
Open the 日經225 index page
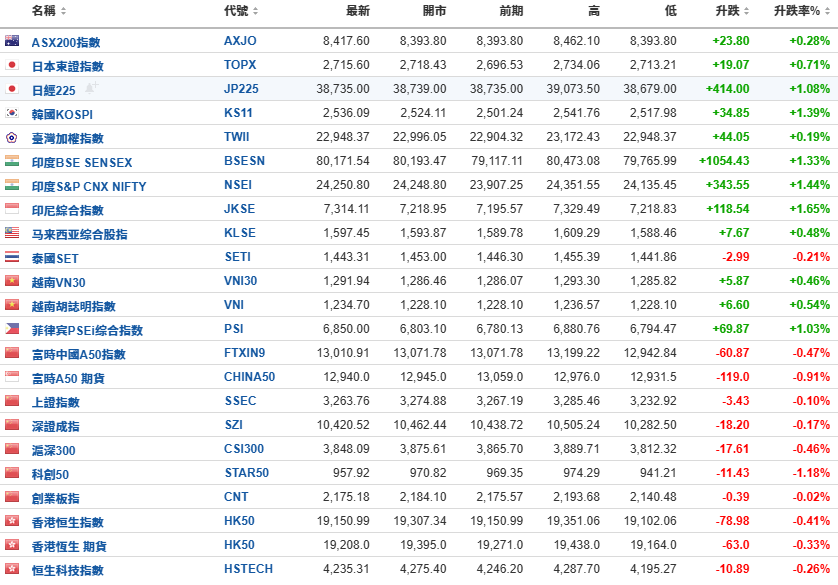53,90
